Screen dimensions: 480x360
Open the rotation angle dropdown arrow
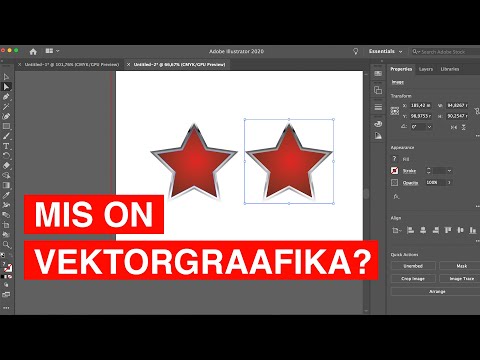coord(429,127)
